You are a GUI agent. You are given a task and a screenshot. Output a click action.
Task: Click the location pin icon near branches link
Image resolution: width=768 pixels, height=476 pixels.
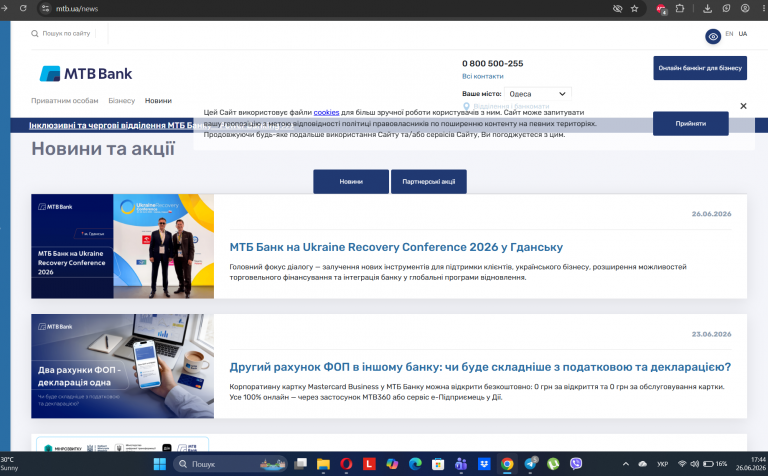pyautogui.click(x=466, y=106)
